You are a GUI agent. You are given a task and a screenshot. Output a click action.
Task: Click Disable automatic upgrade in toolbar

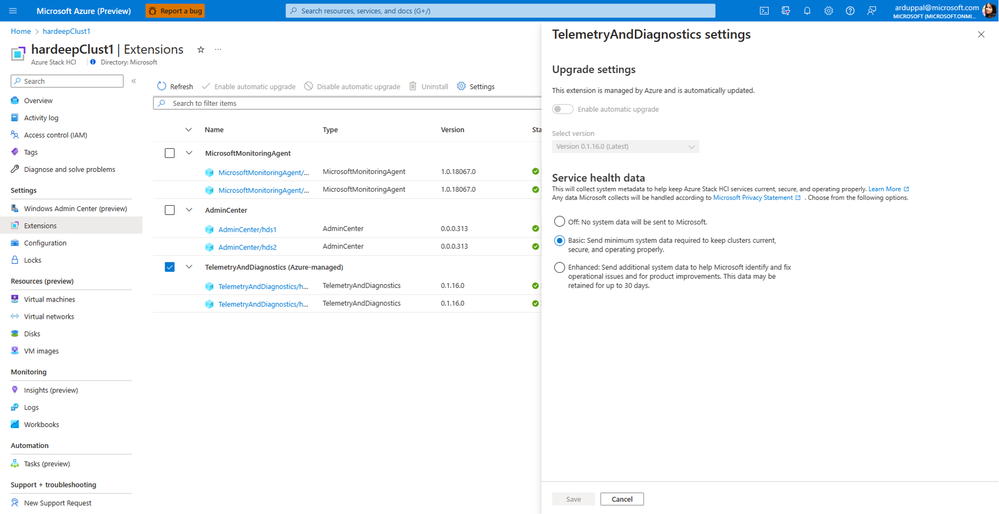352,87
